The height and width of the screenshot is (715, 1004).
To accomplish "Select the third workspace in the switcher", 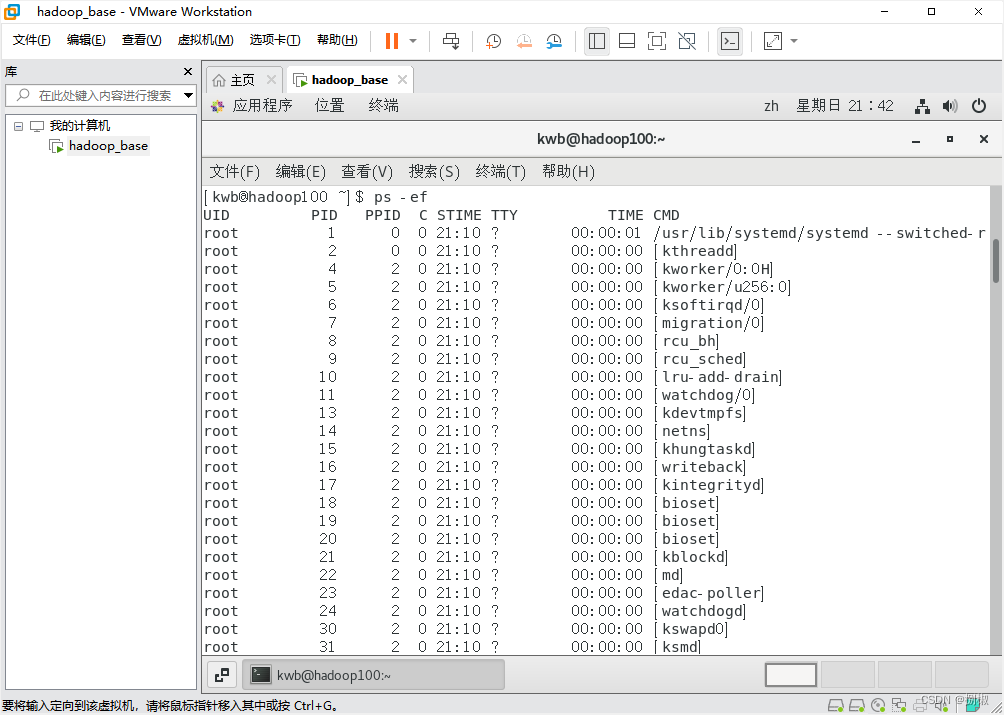I will 905,675.
